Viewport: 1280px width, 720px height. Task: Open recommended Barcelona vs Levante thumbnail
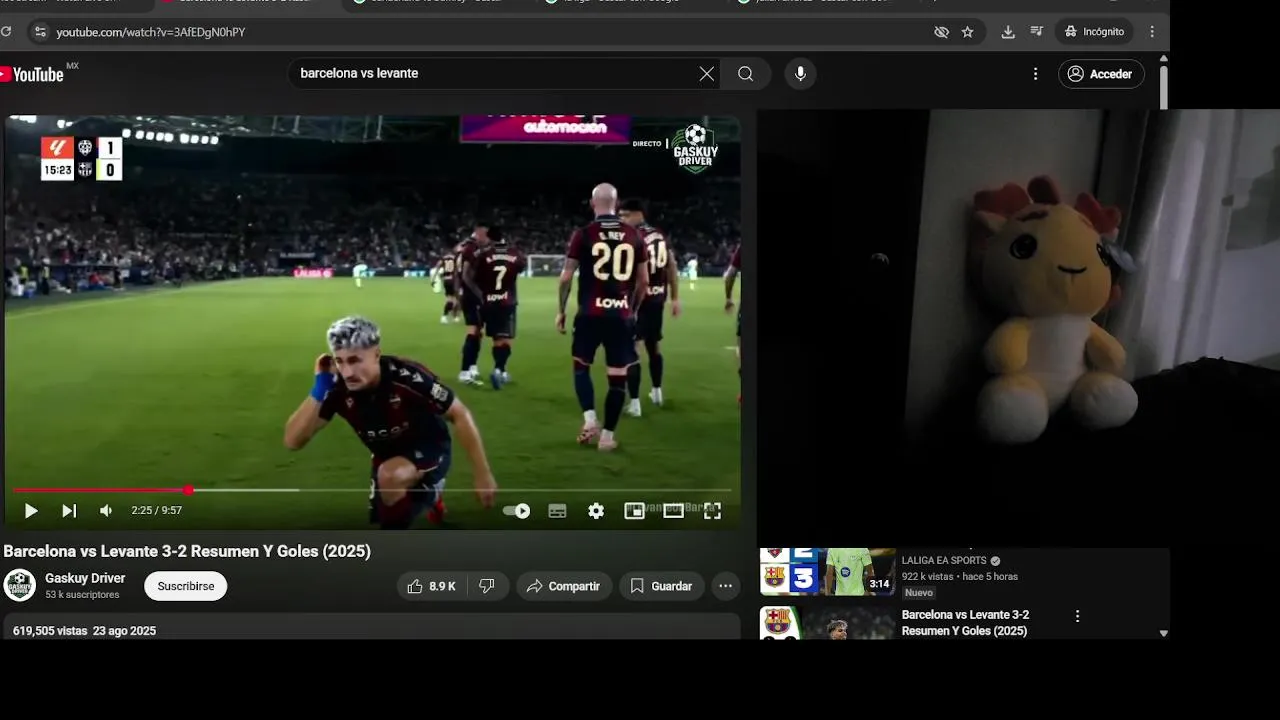[828, 623]
